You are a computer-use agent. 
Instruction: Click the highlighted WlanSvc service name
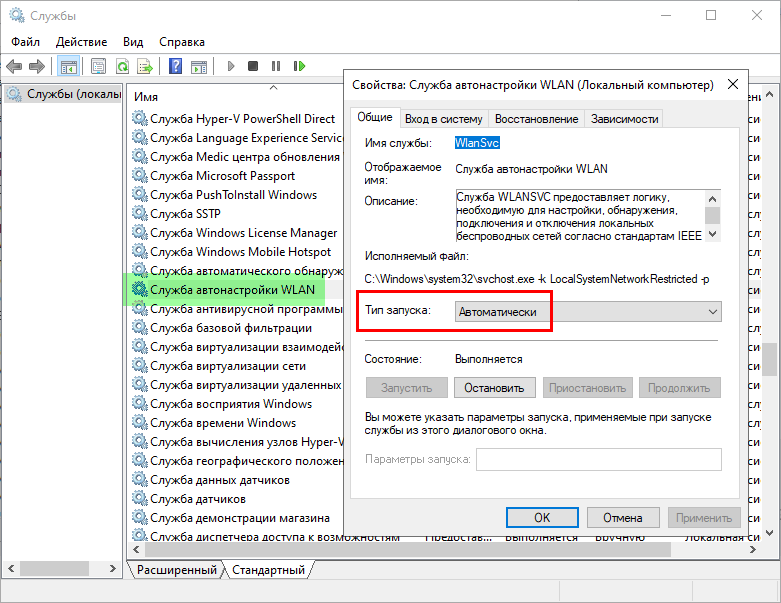[477, 143]
